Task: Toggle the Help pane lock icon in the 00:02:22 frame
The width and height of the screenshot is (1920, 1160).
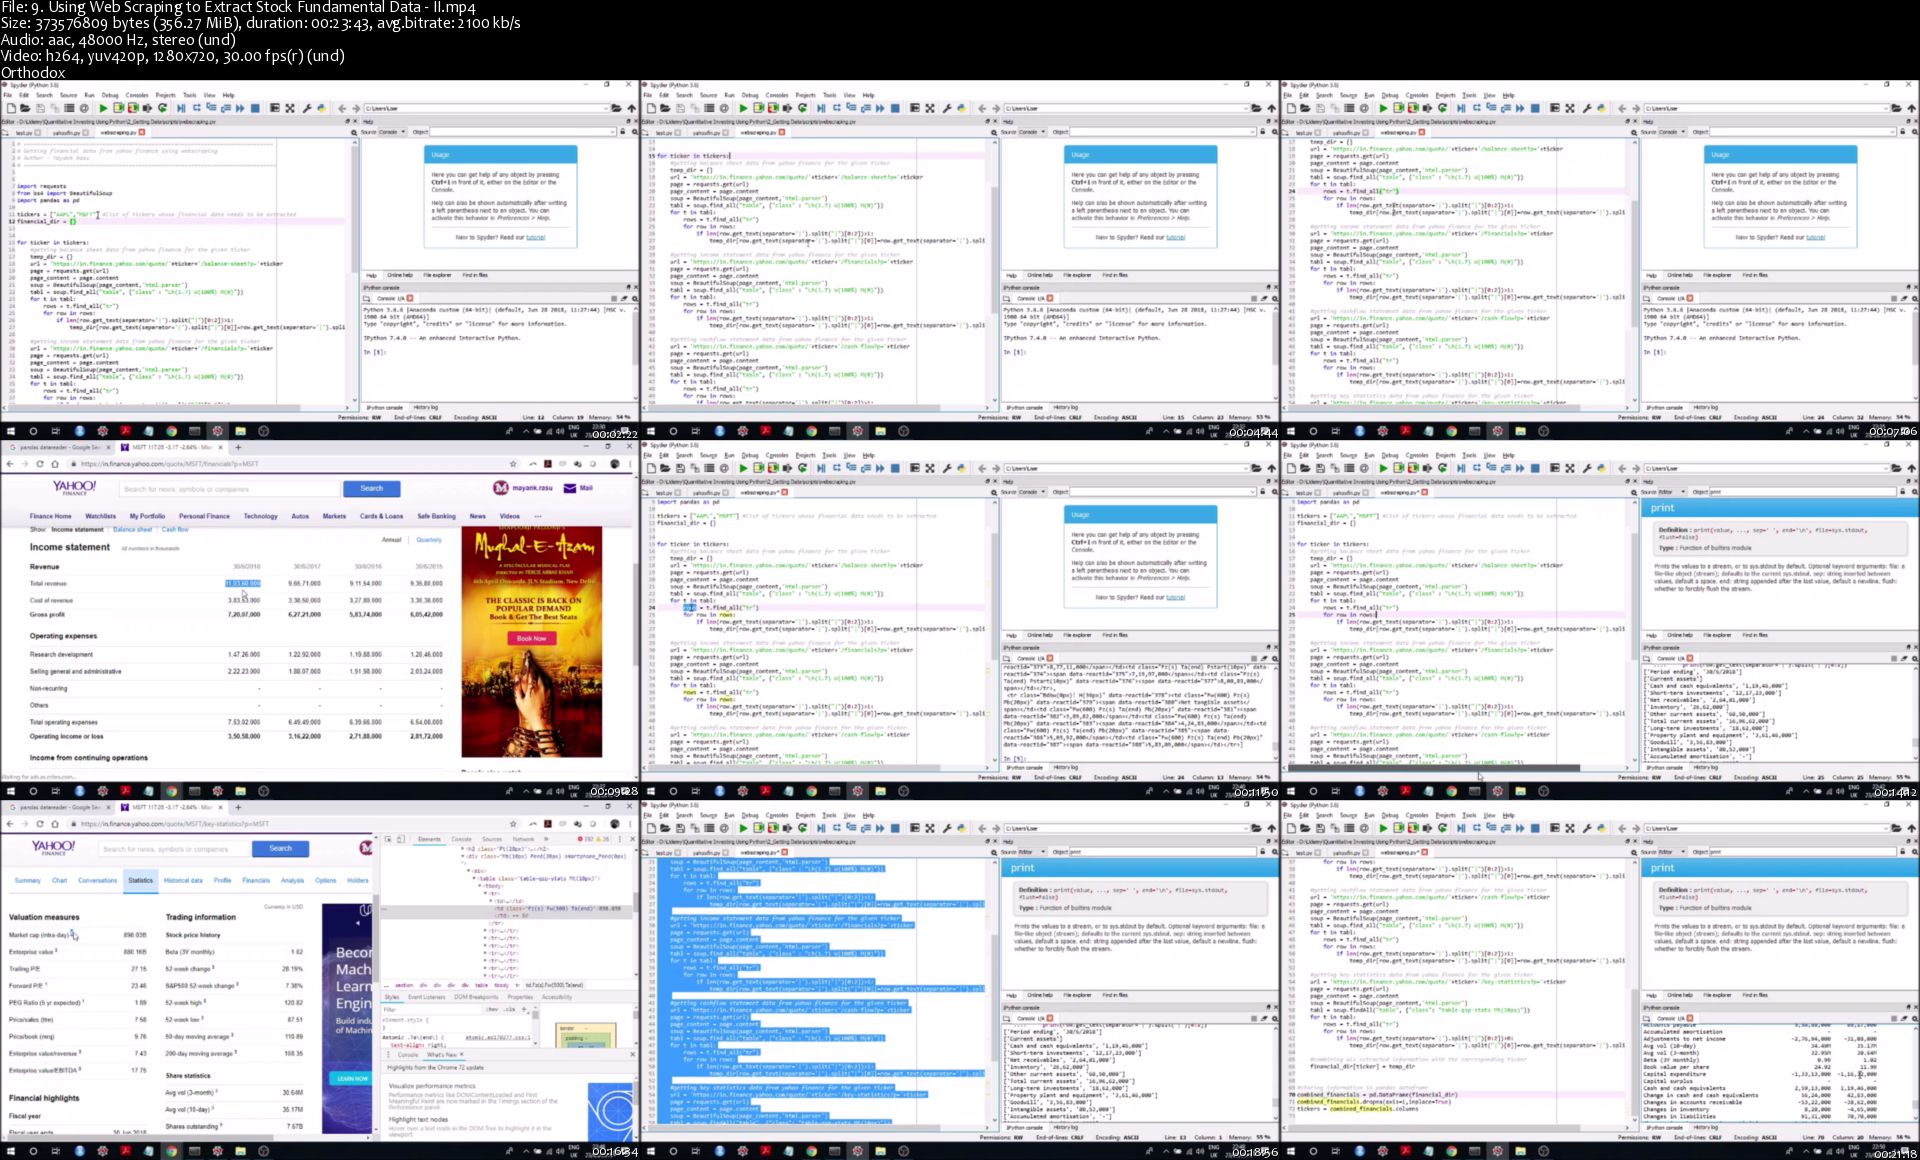Action: [622, 132]
